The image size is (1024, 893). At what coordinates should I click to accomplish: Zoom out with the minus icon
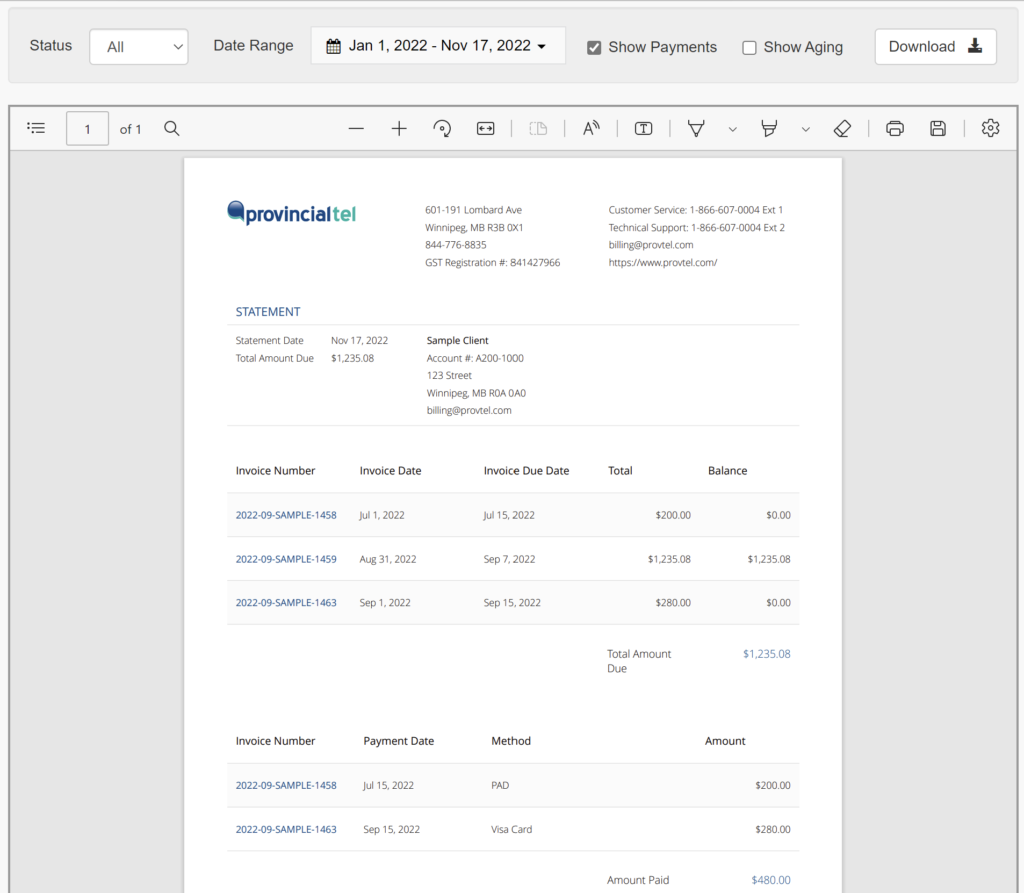coord(356,129)
